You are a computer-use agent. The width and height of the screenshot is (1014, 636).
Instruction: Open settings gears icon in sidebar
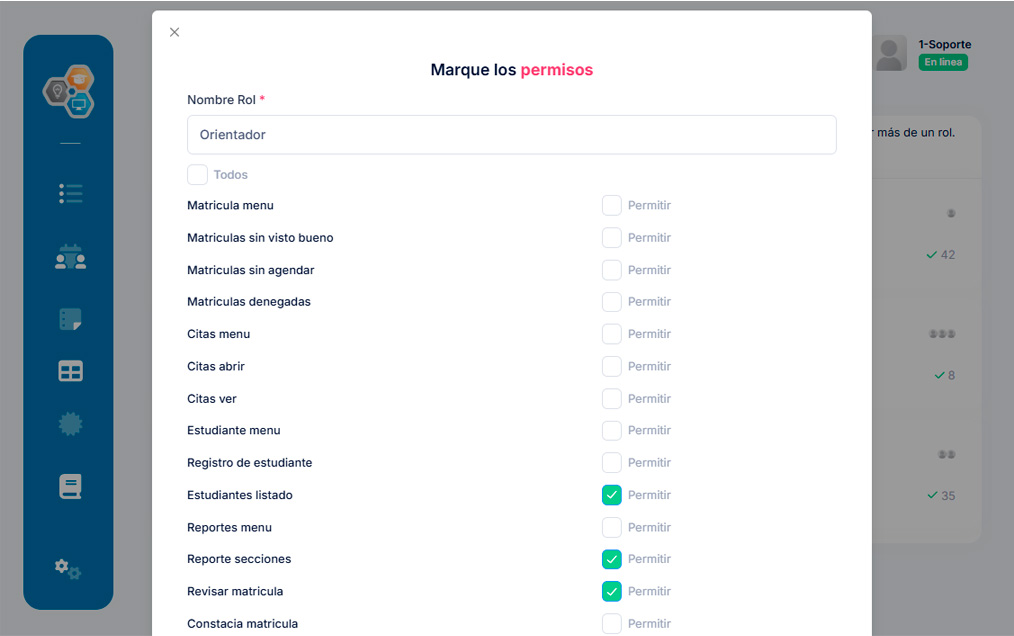click(x=68, y=569)
